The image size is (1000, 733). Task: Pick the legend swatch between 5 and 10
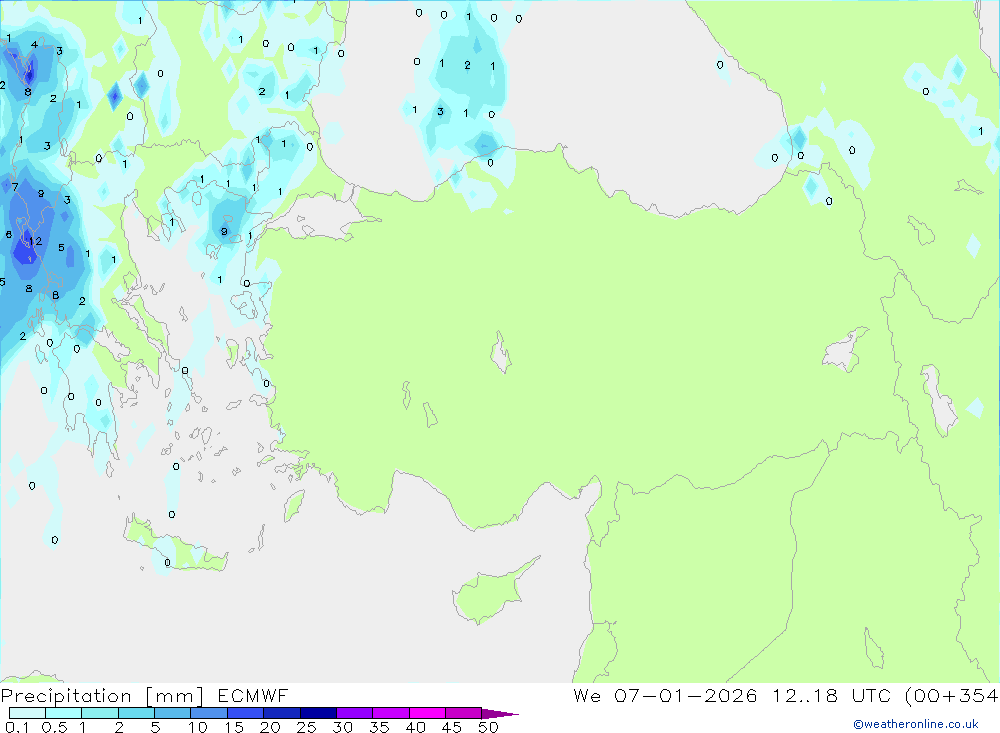[x=172, y=713]
